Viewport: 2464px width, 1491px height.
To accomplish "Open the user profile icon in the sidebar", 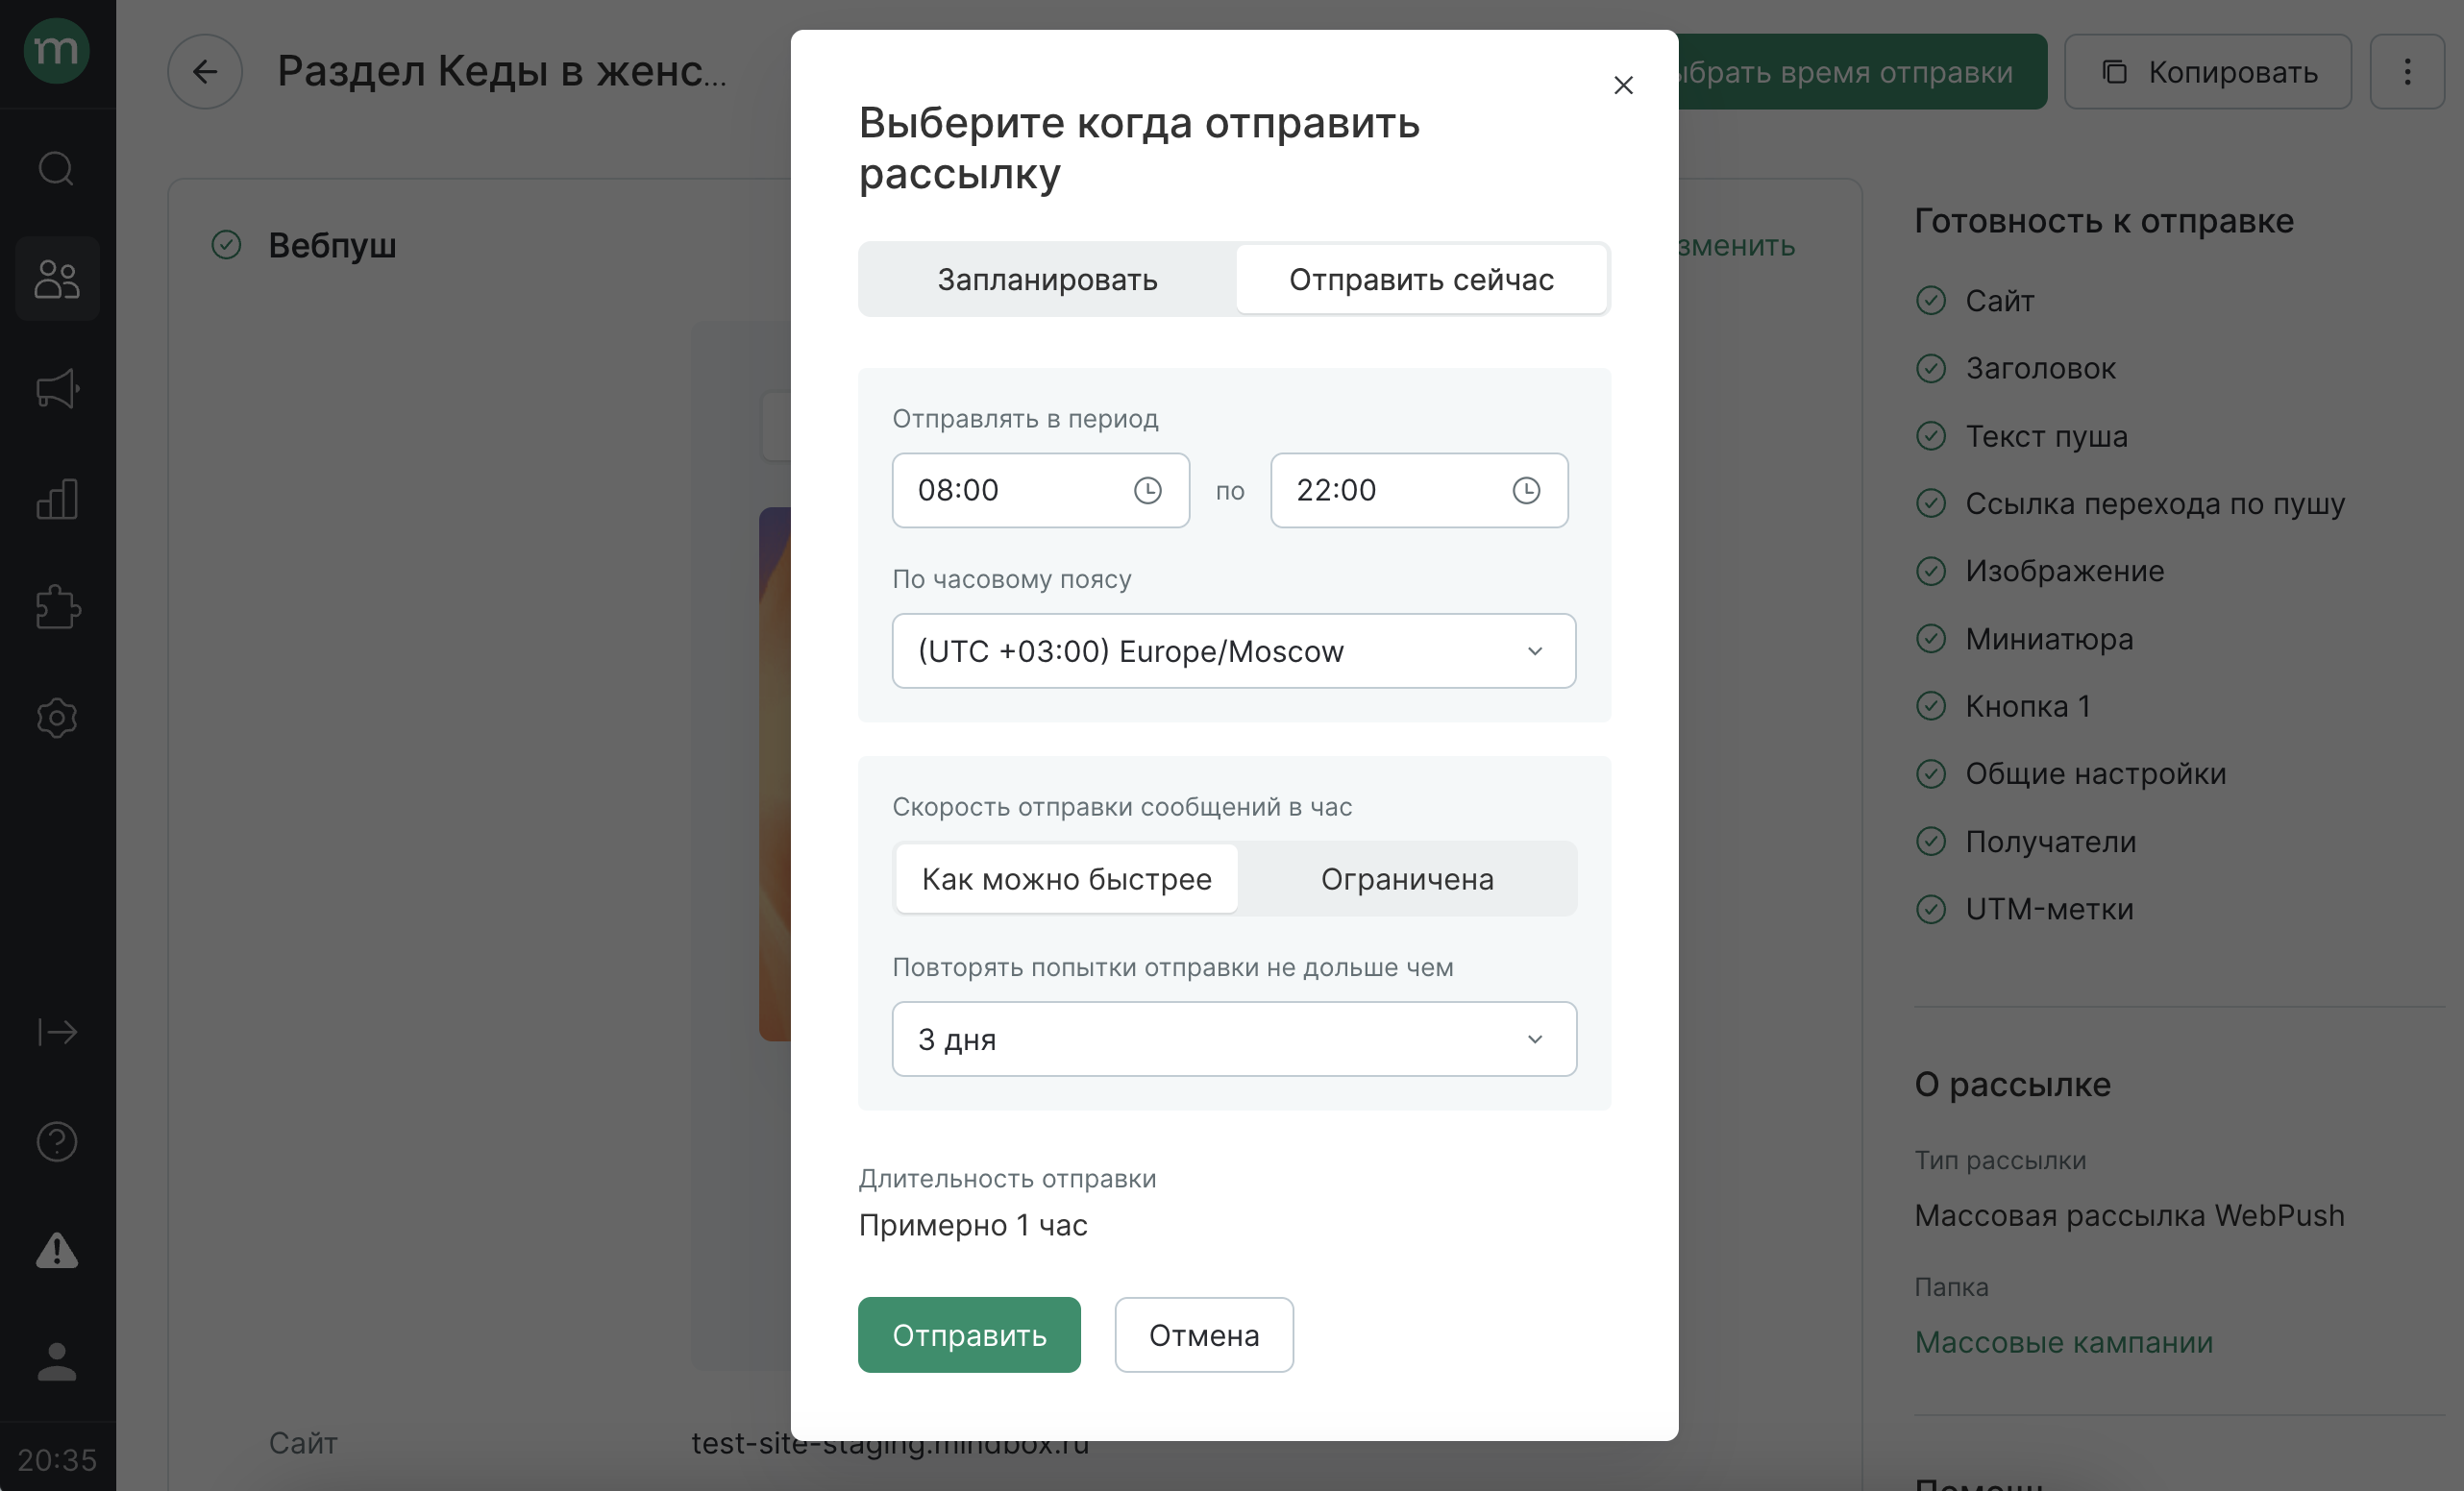I will (57, 1361).
